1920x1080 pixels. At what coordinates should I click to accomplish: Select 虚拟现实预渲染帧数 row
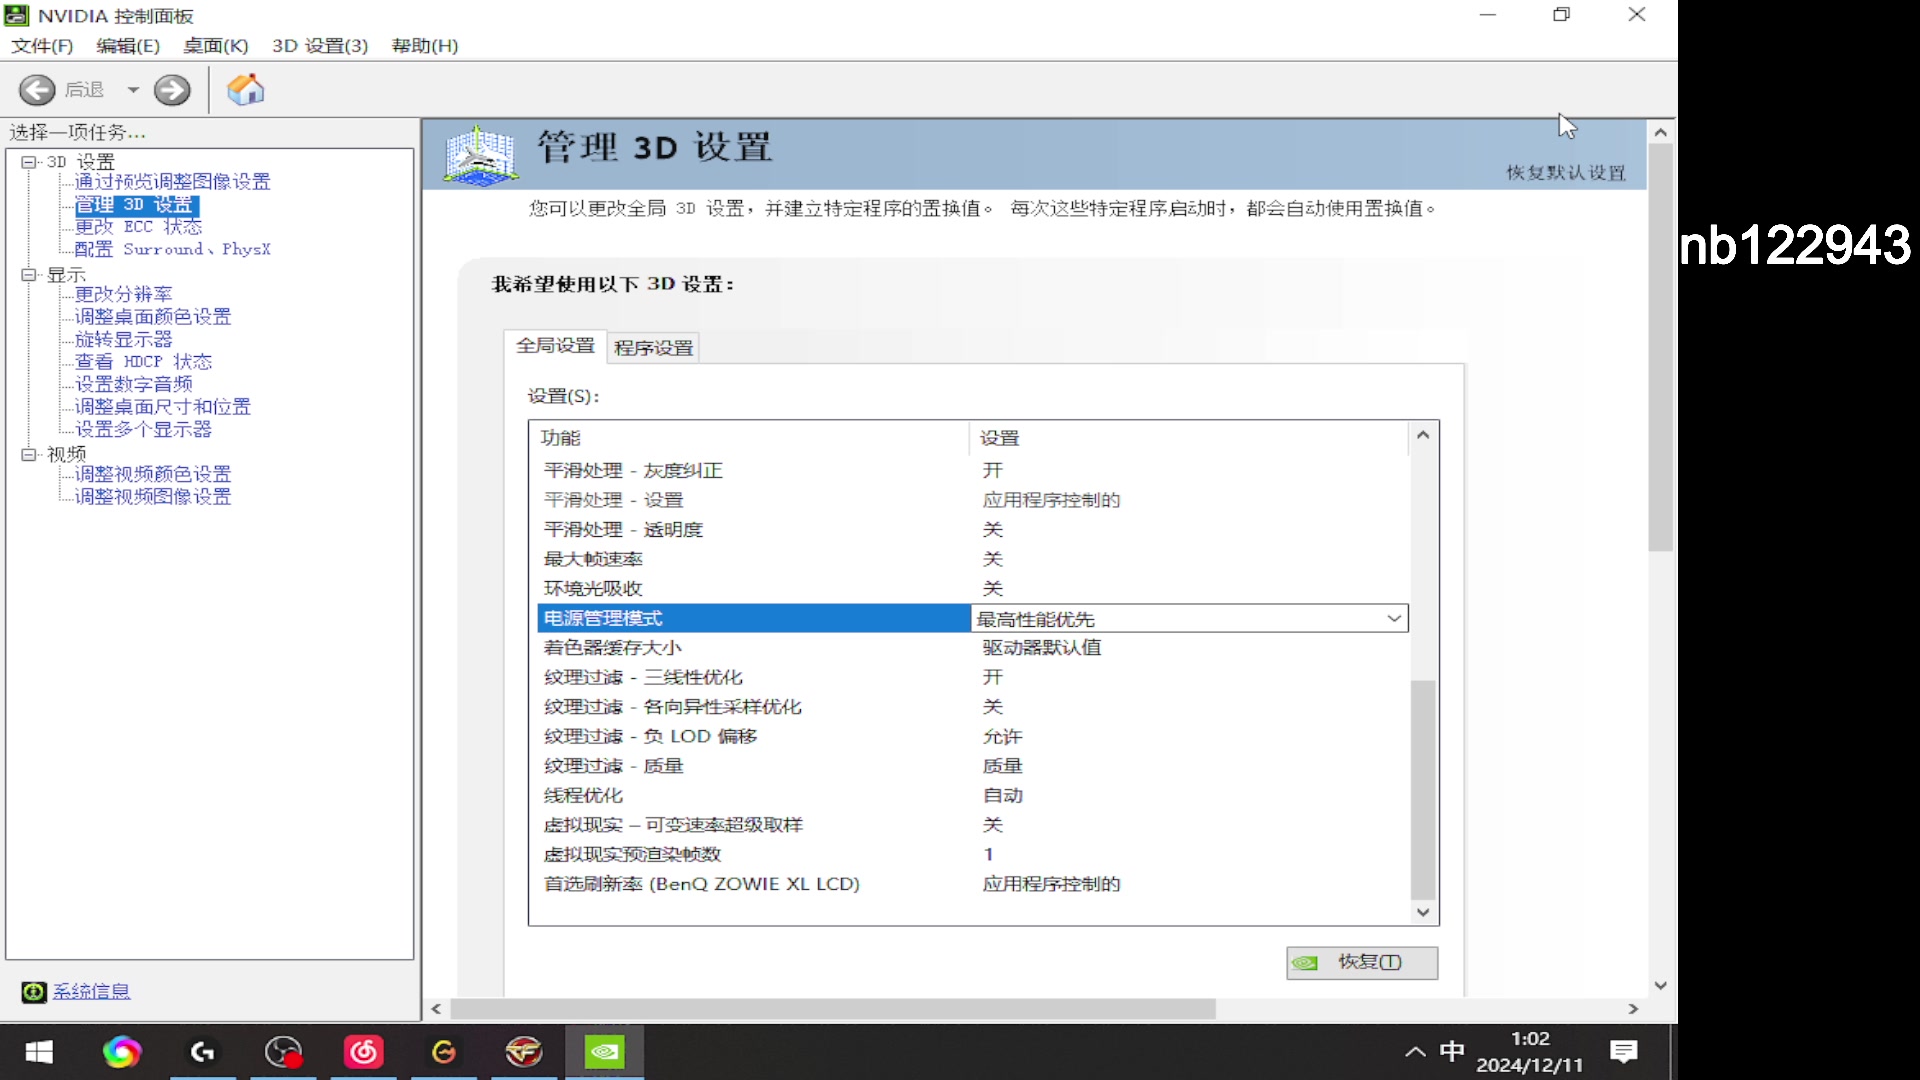[972, 854]
